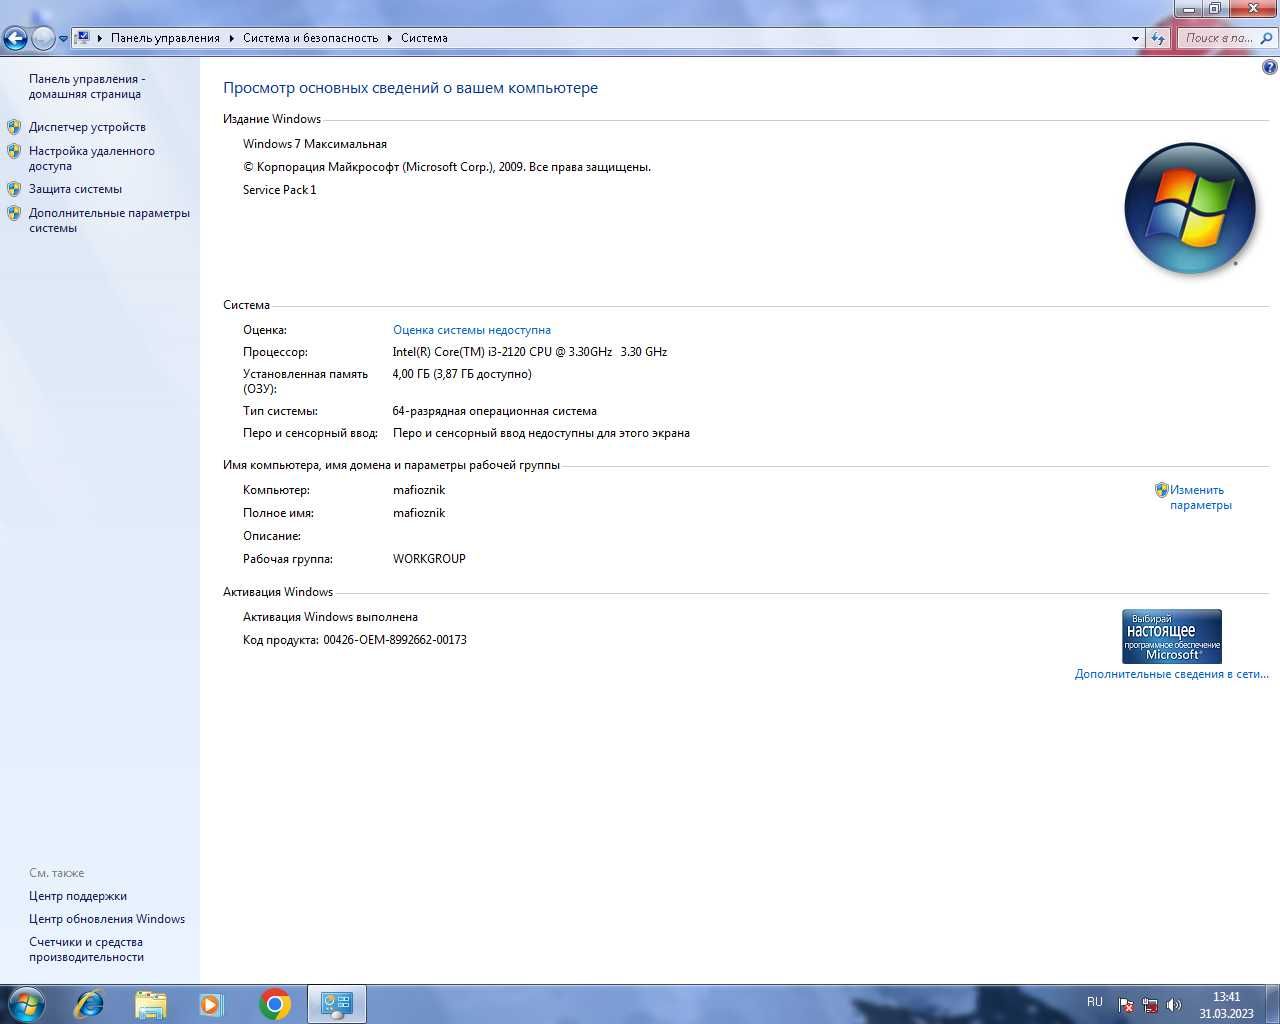Click shield icon beside 'Диспетчер устройств'
The width and height of the screenshot is (1280, 1024).
[14, 127]
